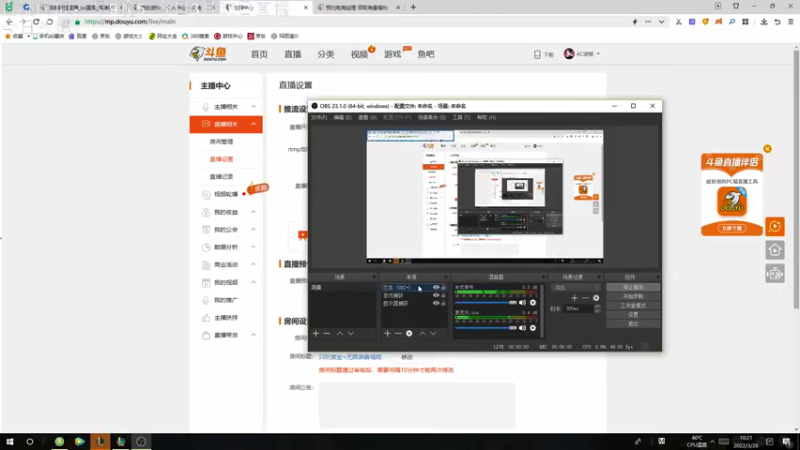
Task: Expand the 我的公会 sidebar section
Action: [254, 230]
